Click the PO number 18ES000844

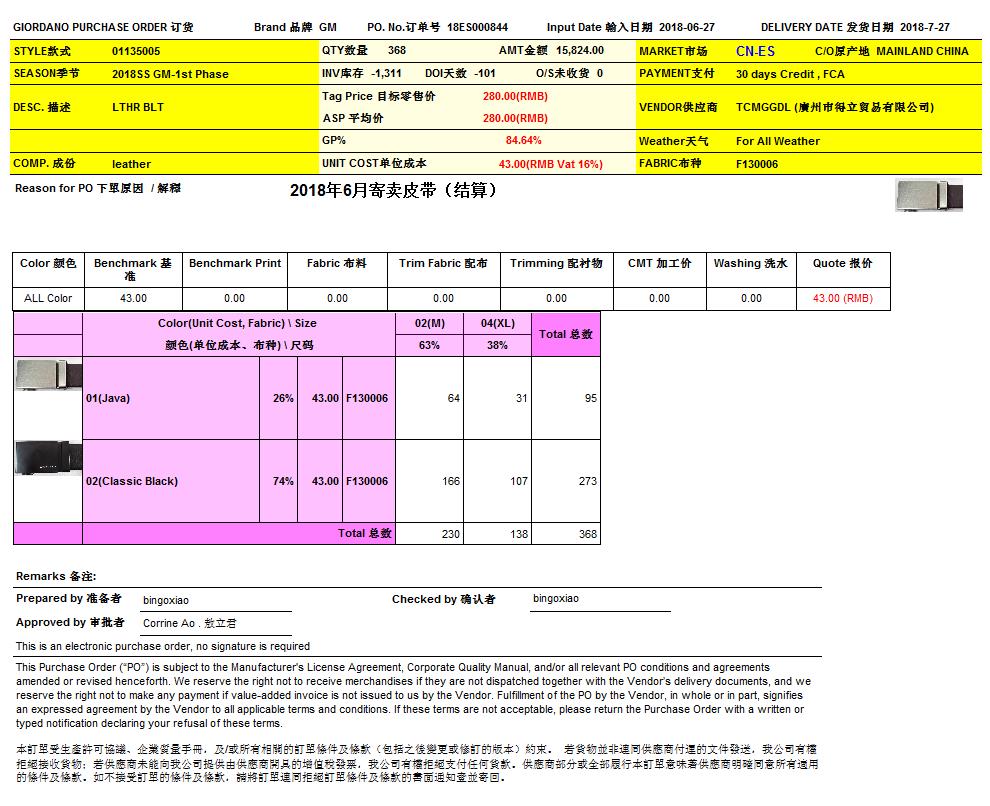477,27
